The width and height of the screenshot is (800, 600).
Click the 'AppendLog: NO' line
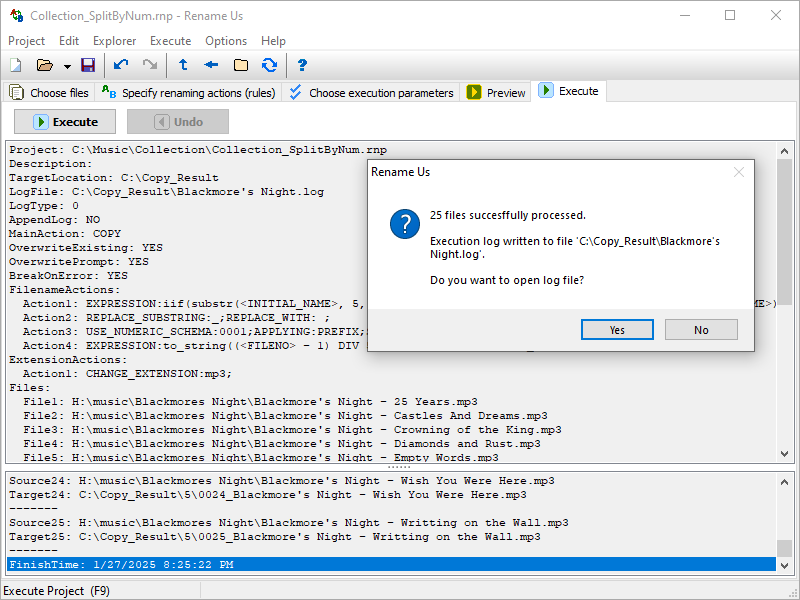click(x=55, y=219)
